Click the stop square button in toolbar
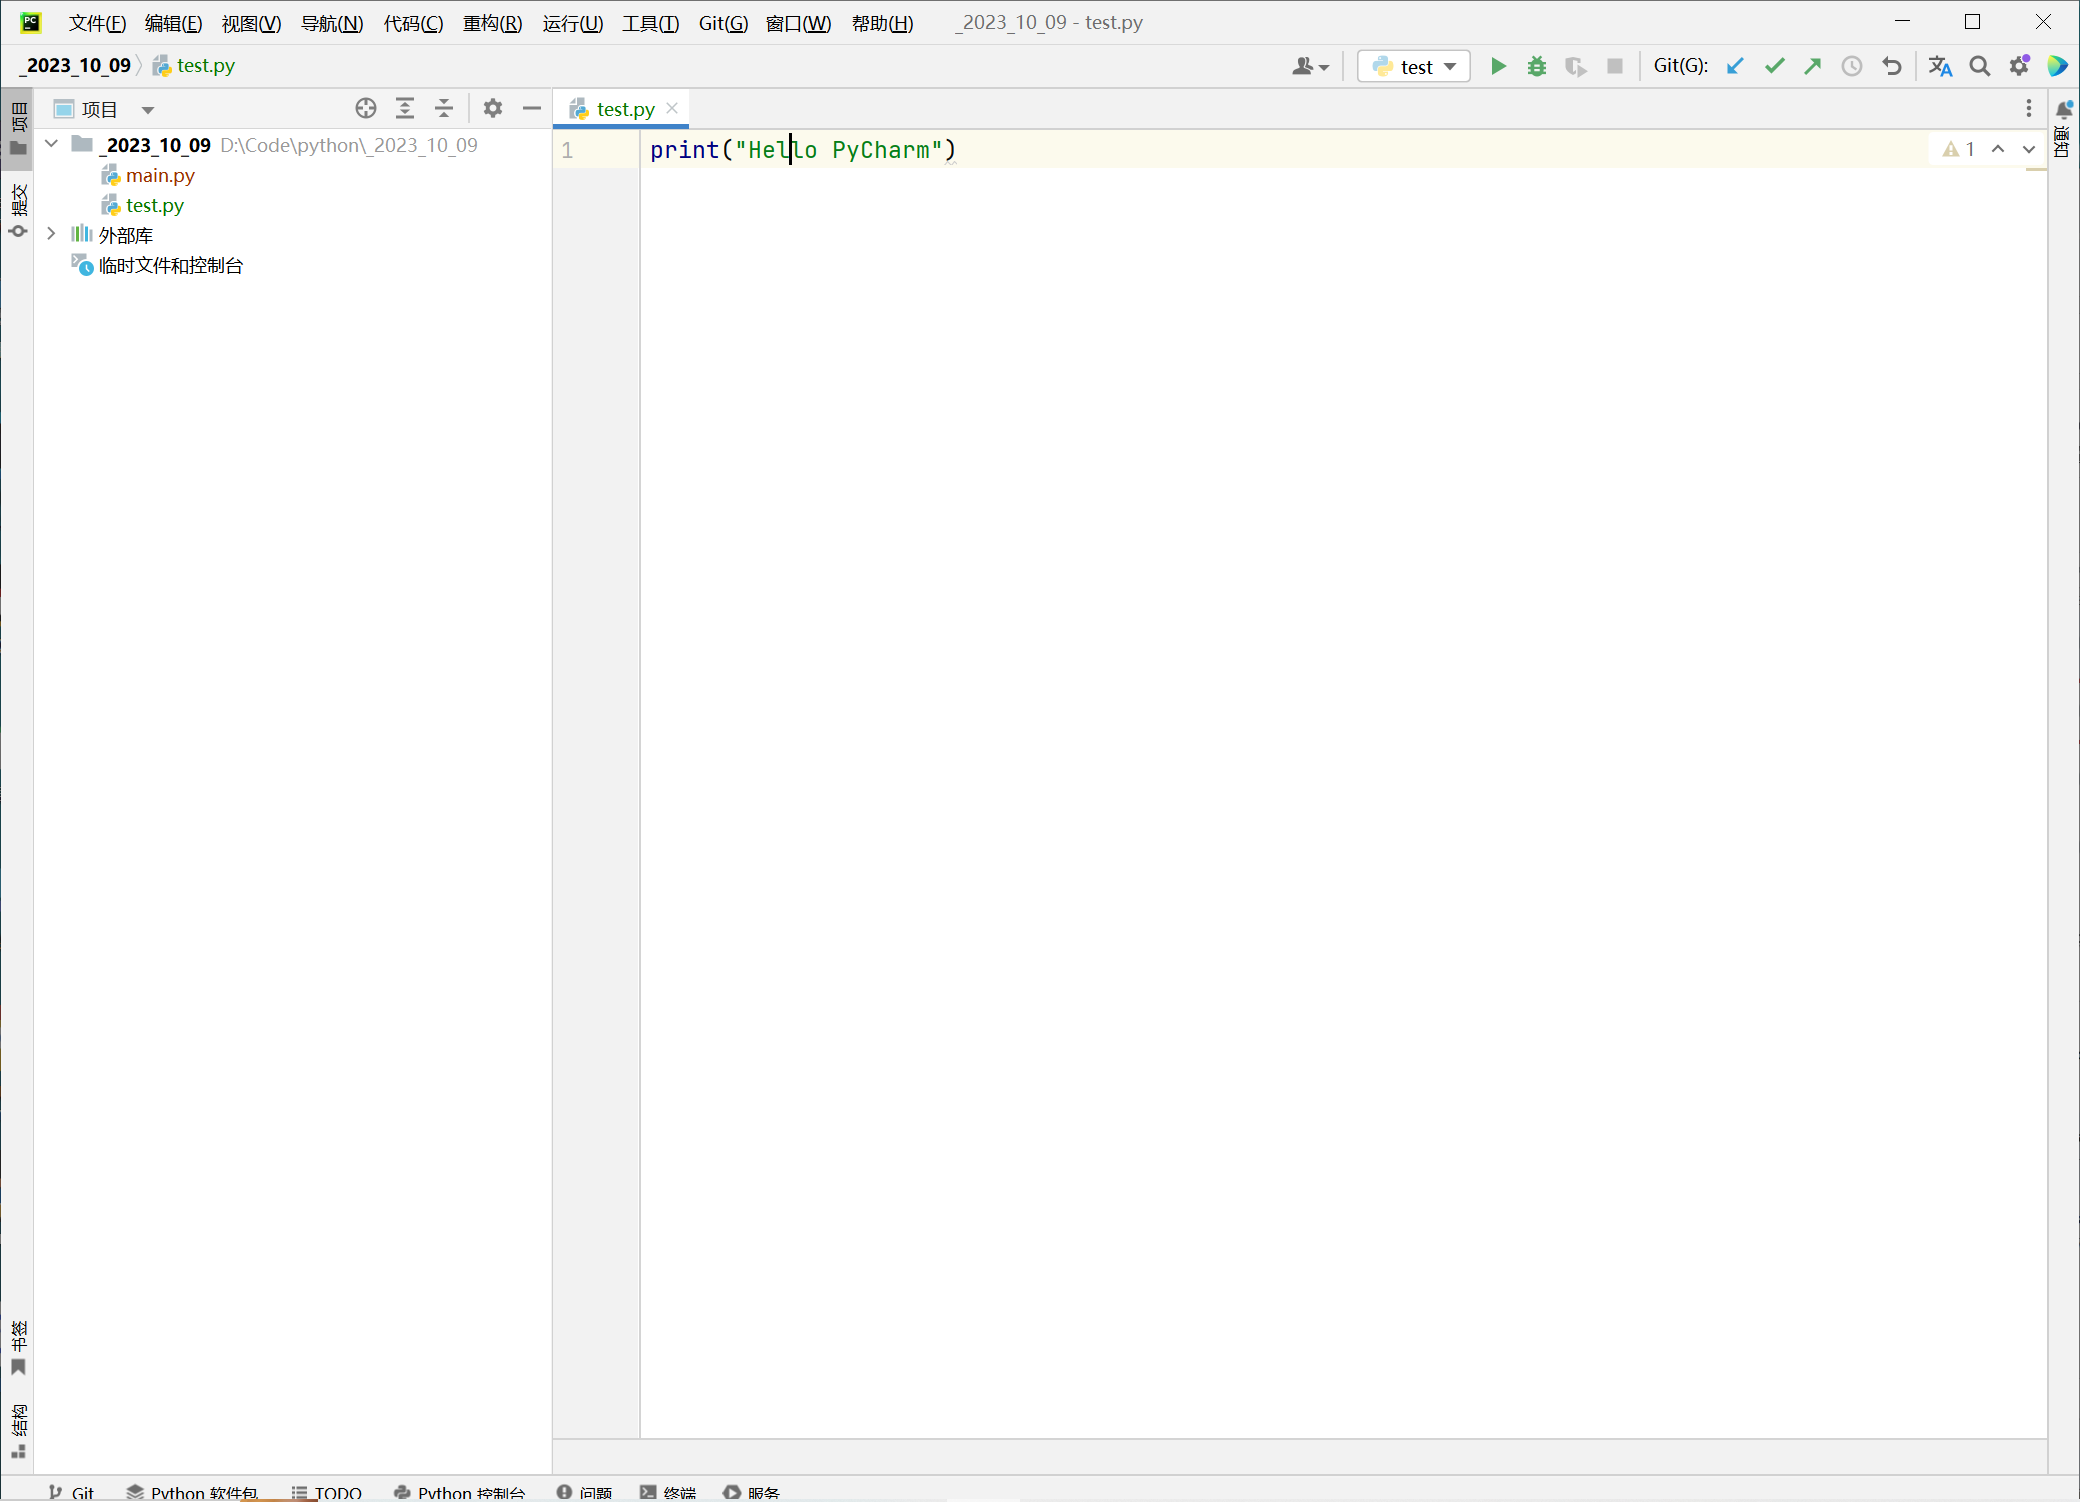The height and width of the screenshot is (1502, 2080). click(x=1615, y=66)
